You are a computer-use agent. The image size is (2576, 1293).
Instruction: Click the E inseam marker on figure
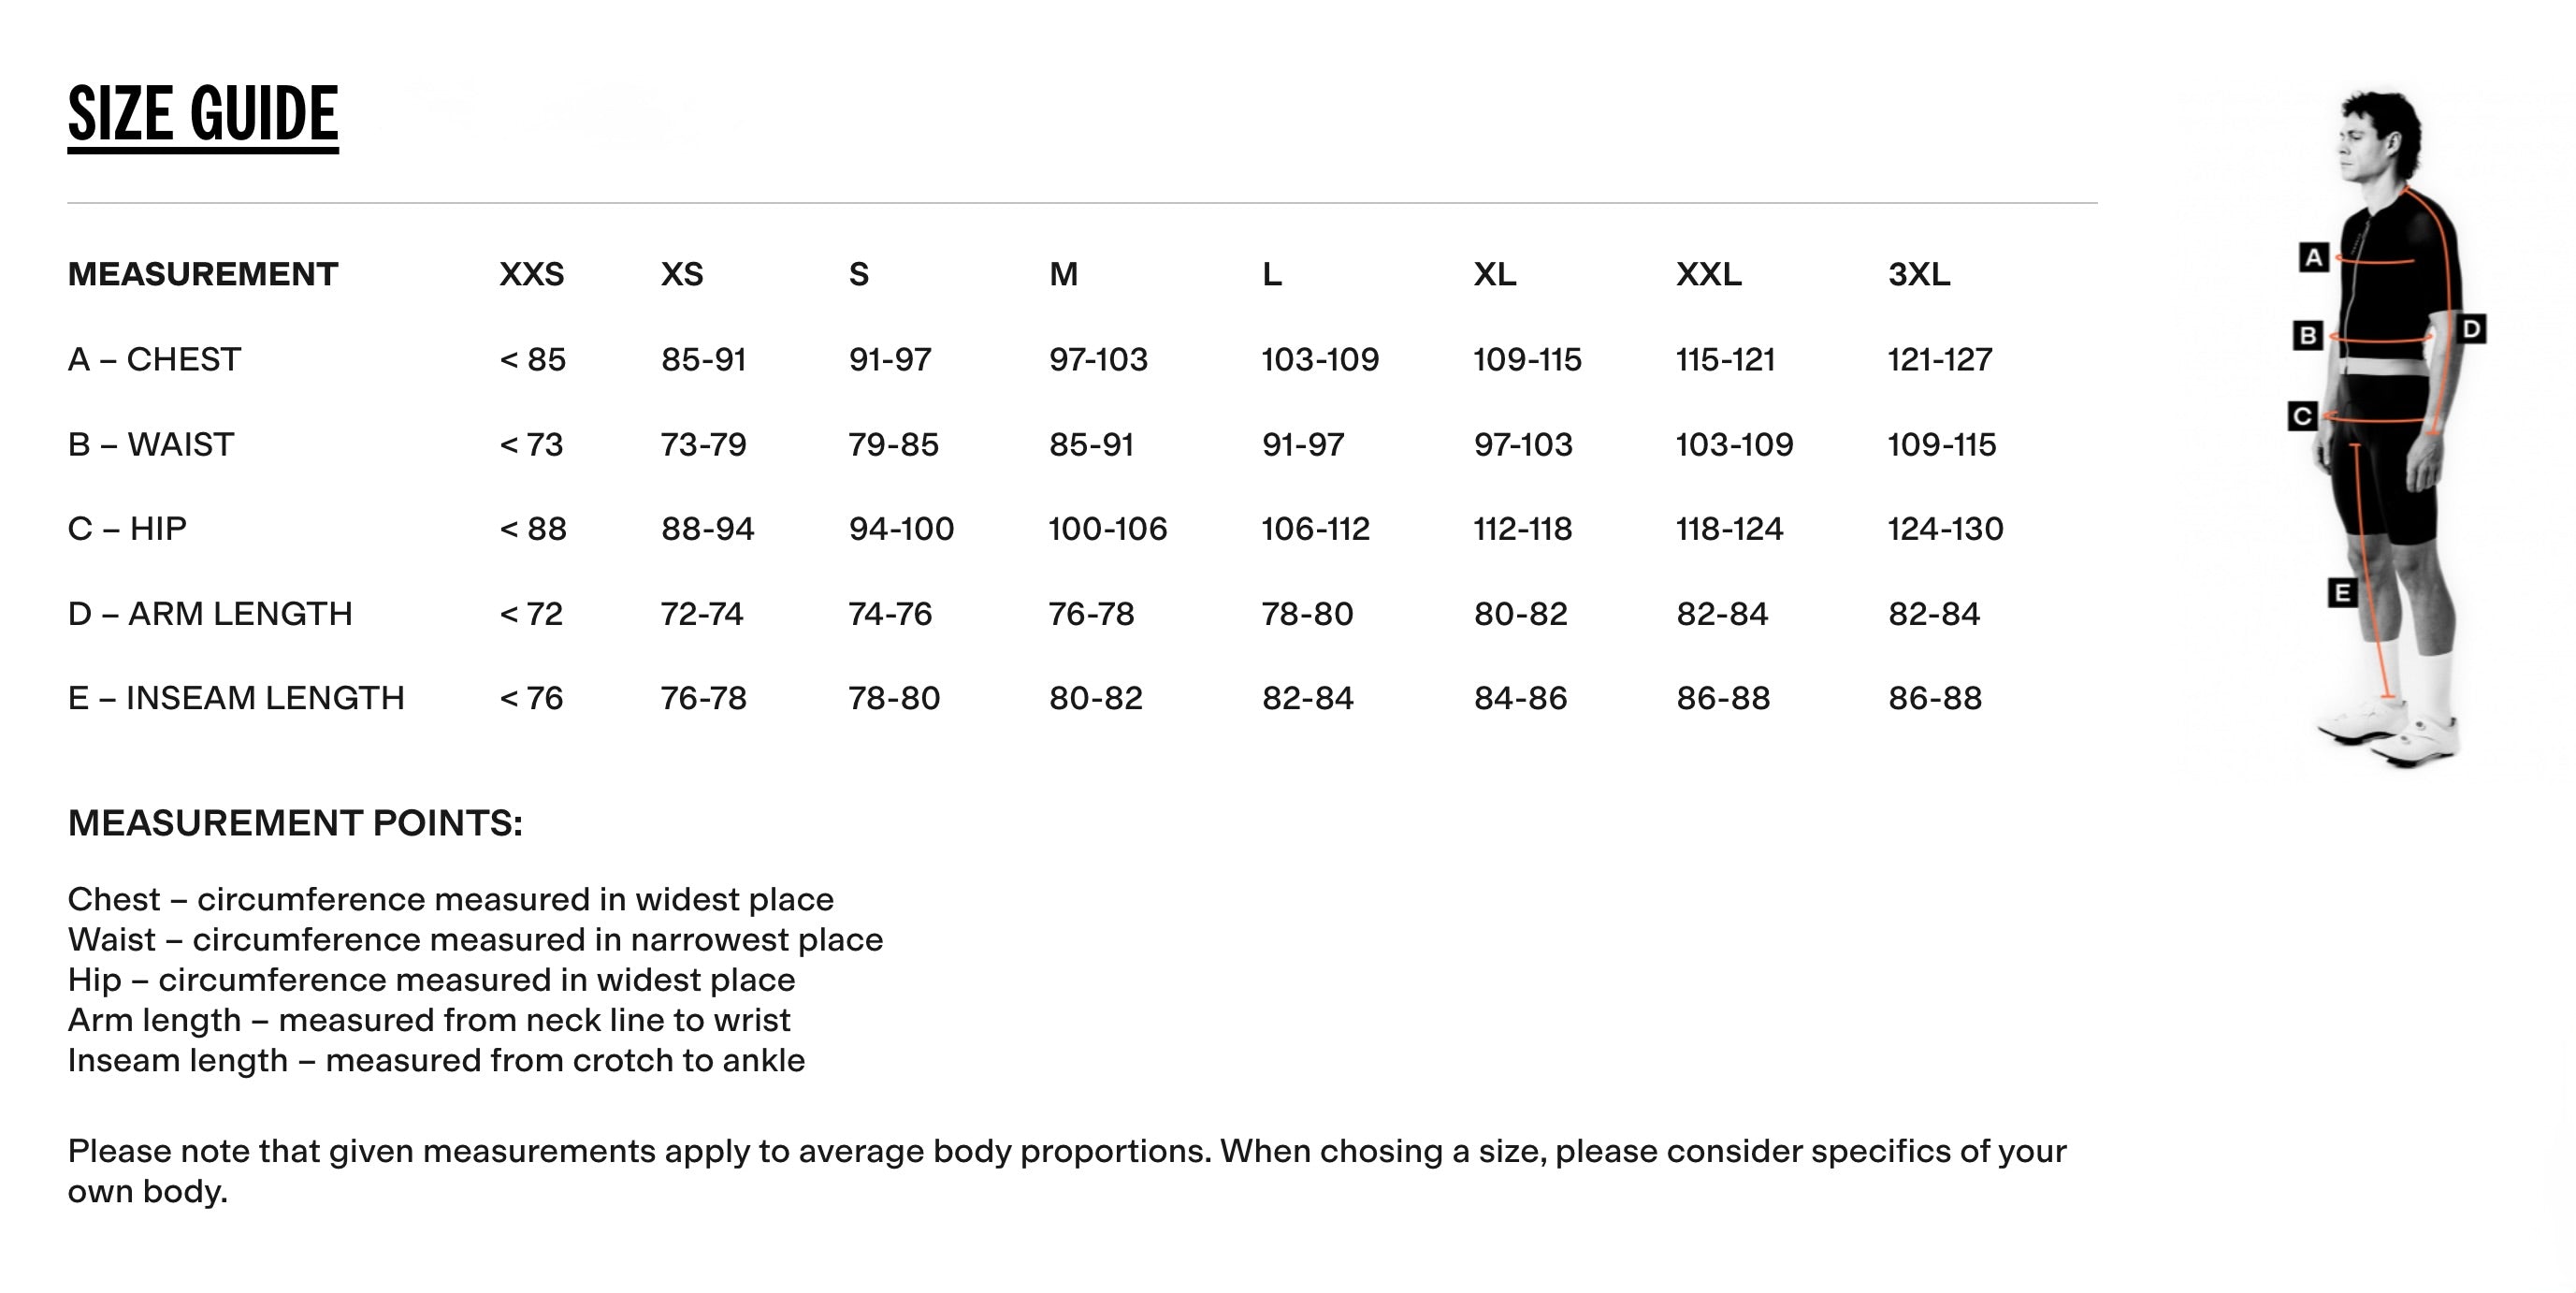click(x=2342, y=593)
